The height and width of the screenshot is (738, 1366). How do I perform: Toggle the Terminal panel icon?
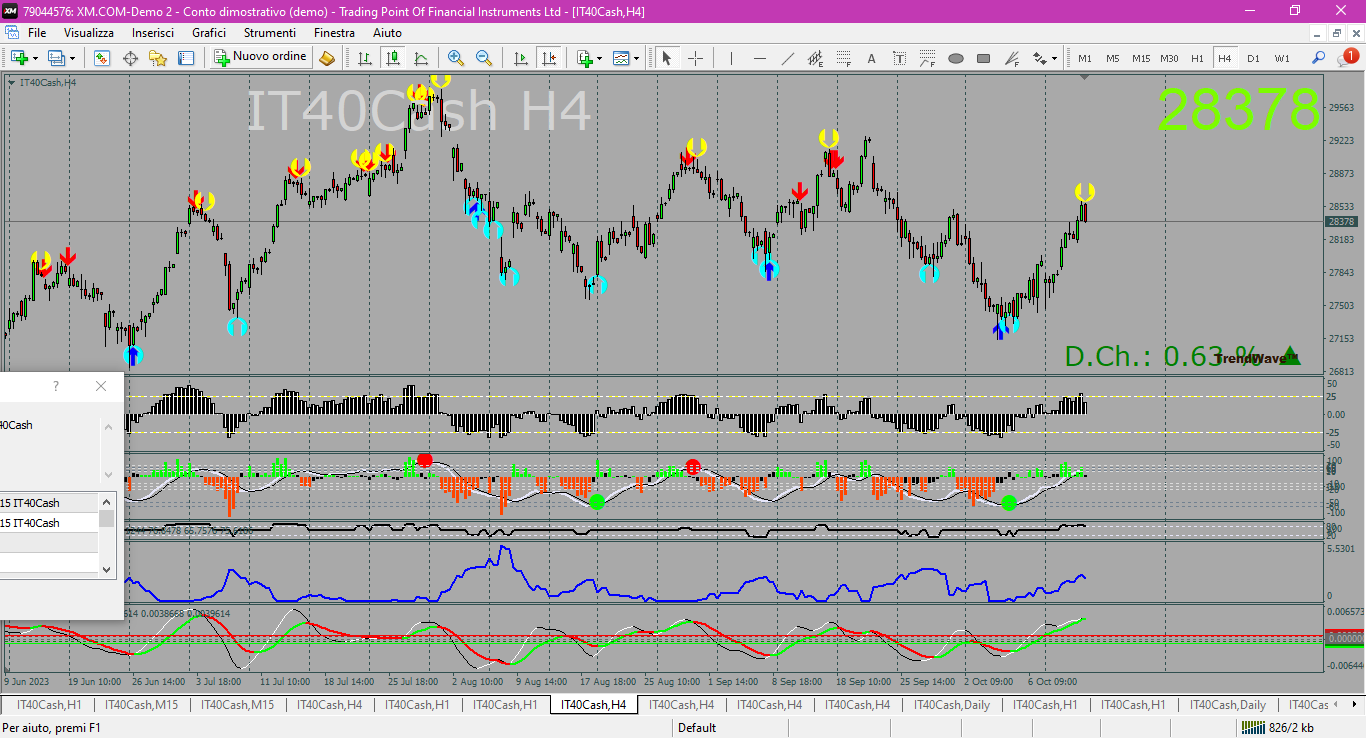186,58
